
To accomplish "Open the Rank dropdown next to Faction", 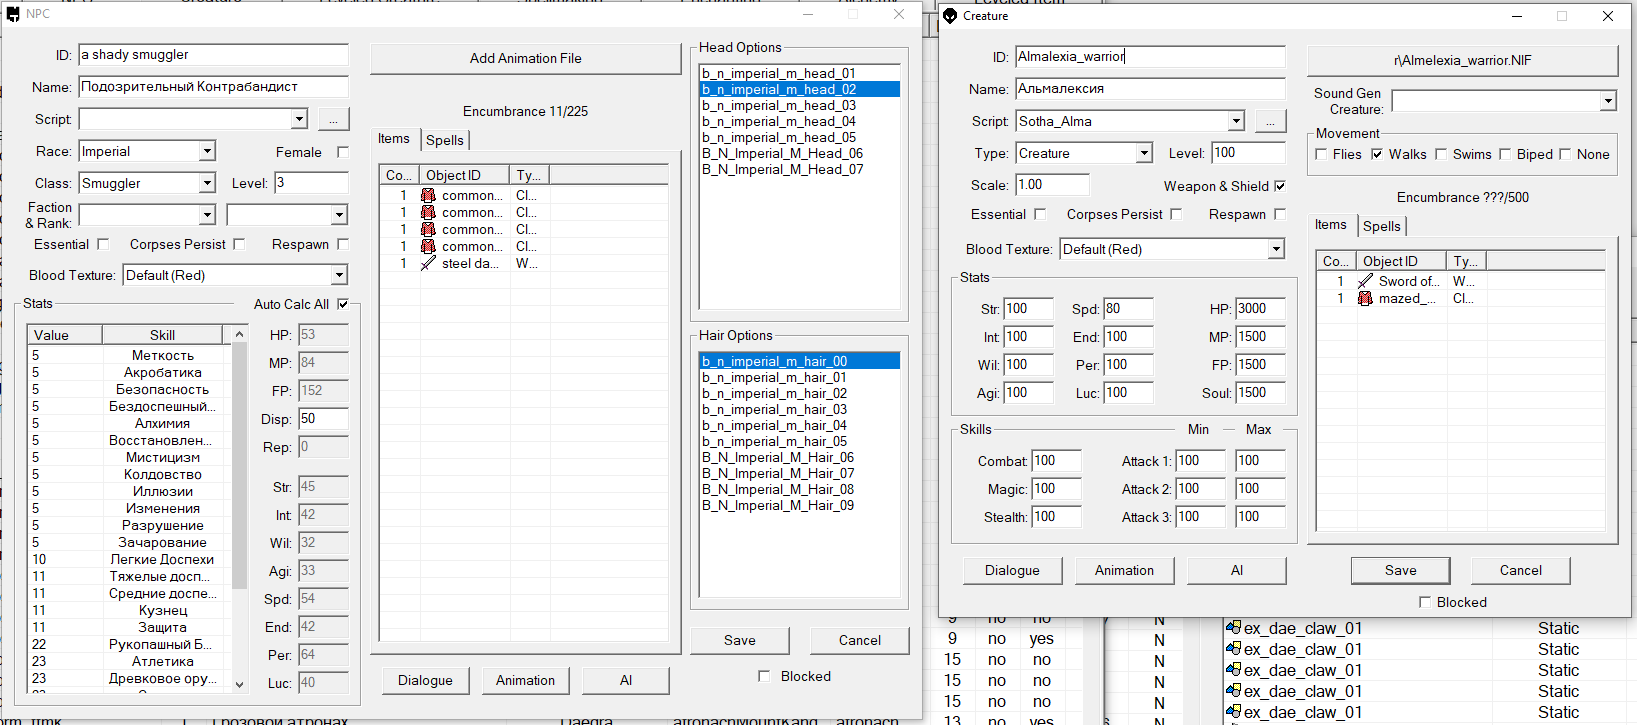I will (x=339, y=215).
